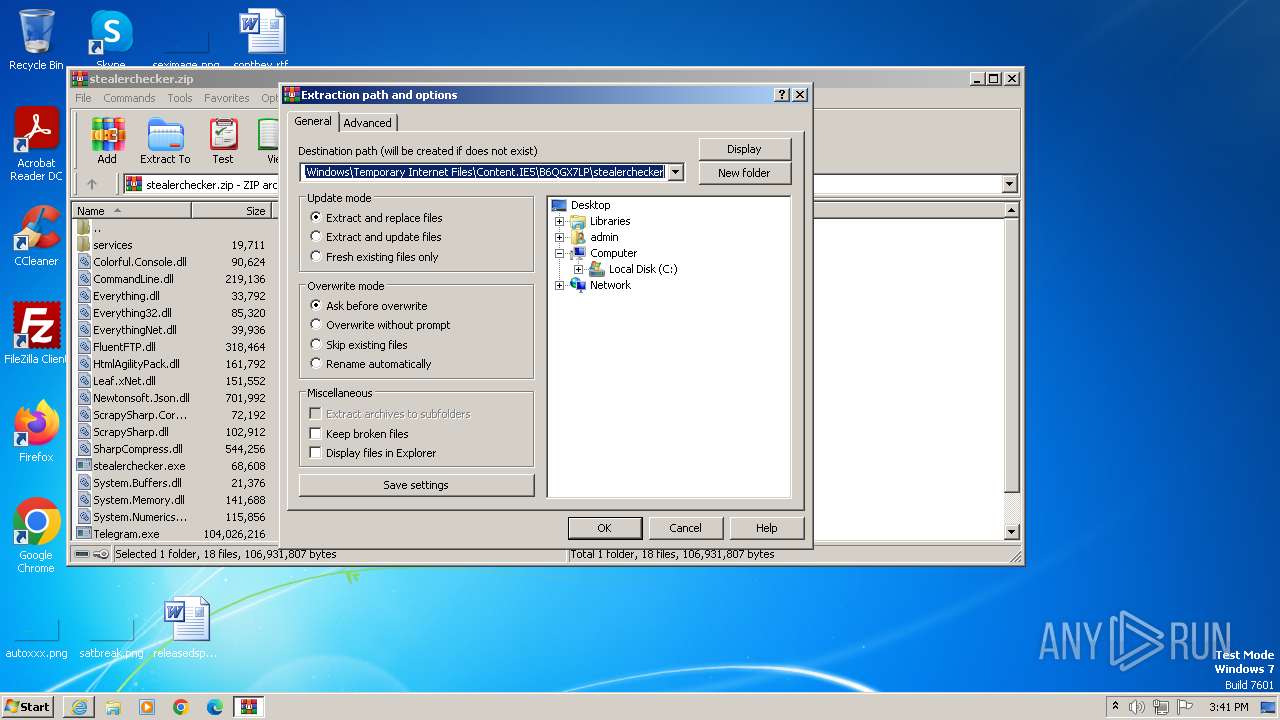The width and height of the screenshot is (1280, 720).
Task: Click Save settings button
Action: click(x=416, y=485)
